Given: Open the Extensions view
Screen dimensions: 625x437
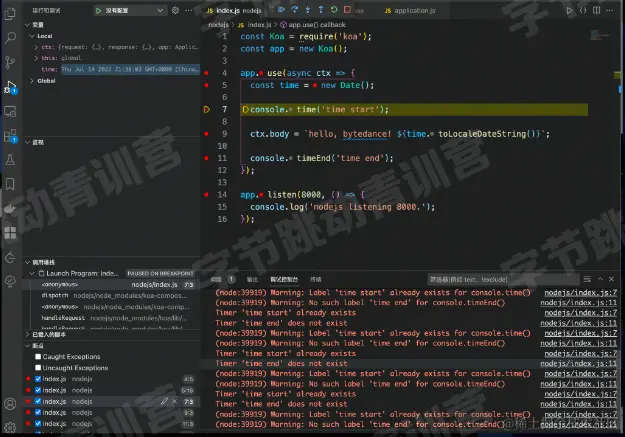Looking at the screenshot, I should 10,136.
